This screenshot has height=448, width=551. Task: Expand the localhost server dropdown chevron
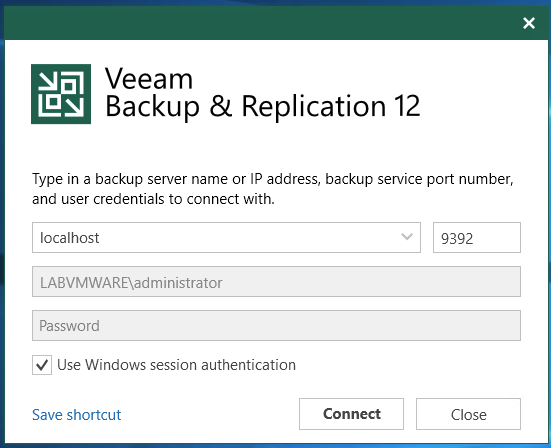click(407, 237)
